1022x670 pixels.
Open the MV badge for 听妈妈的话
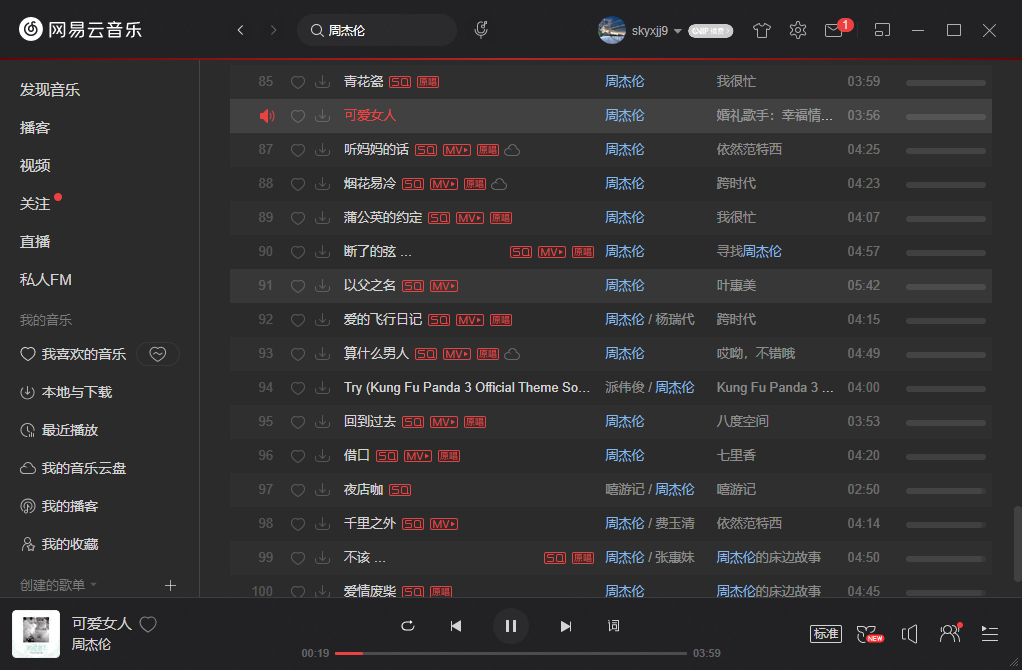point(457,150)
